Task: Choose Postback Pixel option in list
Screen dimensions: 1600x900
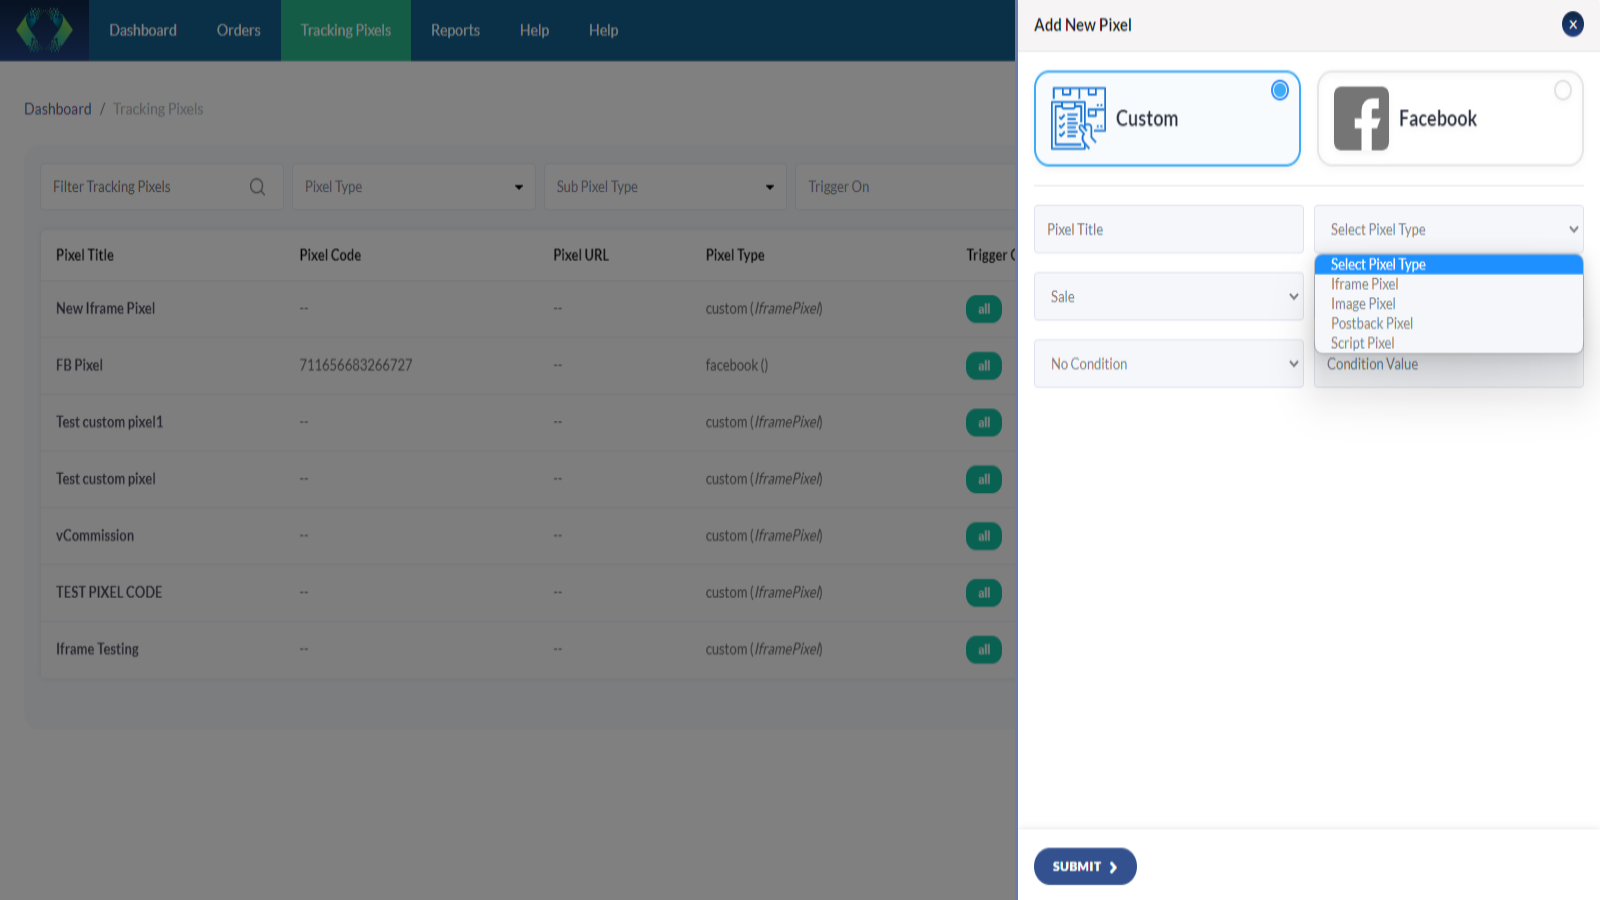Action: [1371, 323]
